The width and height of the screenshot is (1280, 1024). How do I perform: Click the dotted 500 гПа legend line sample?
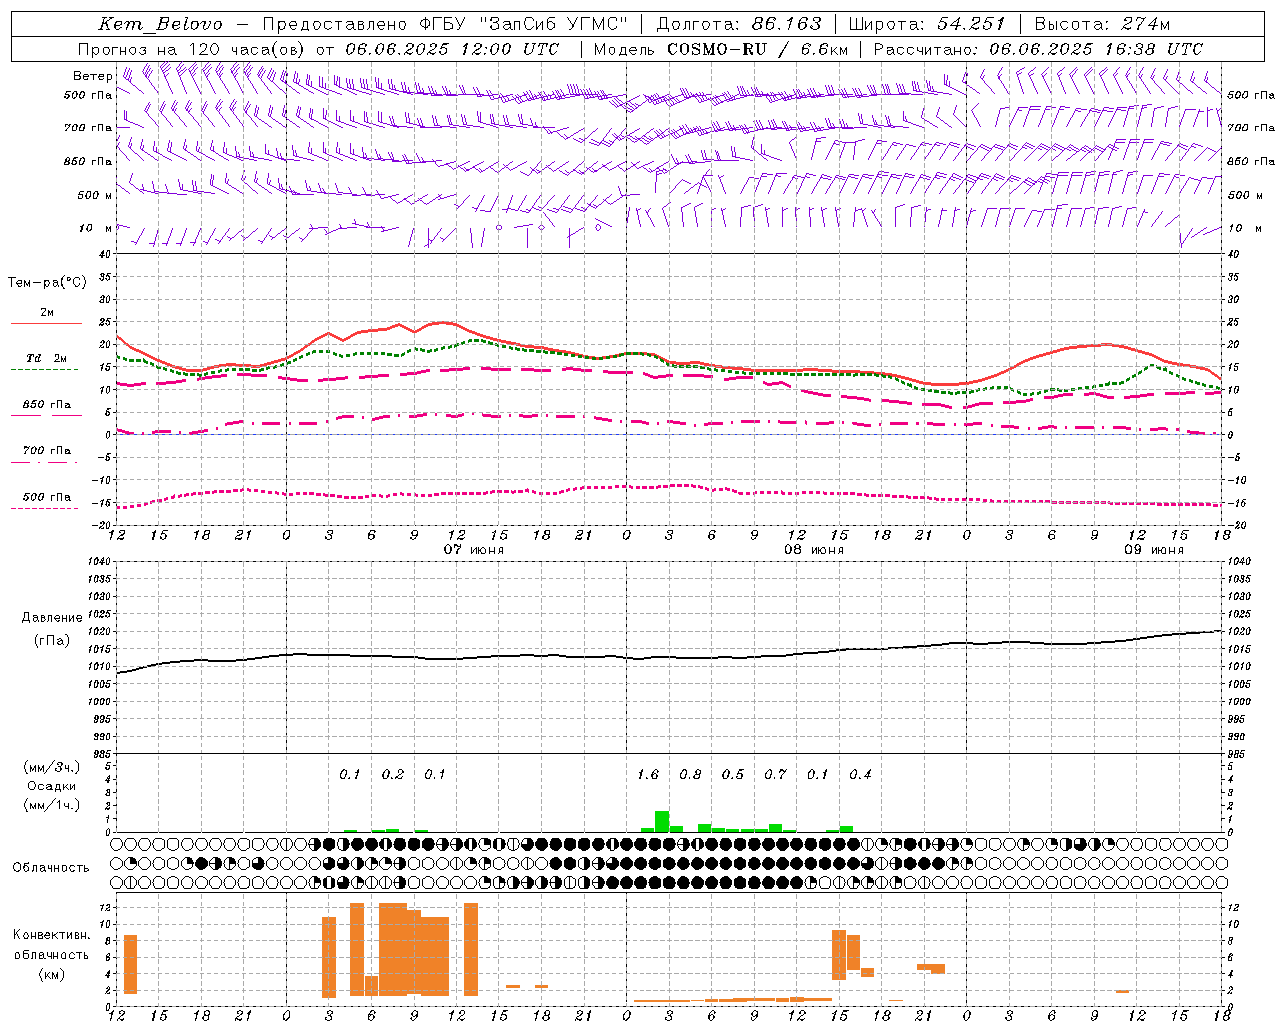pyautogui.click(x=44, y=508)
